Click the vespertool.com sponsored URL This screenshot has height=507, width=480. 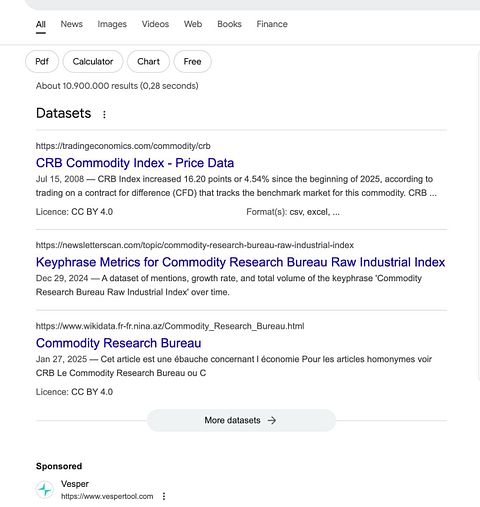107,496
